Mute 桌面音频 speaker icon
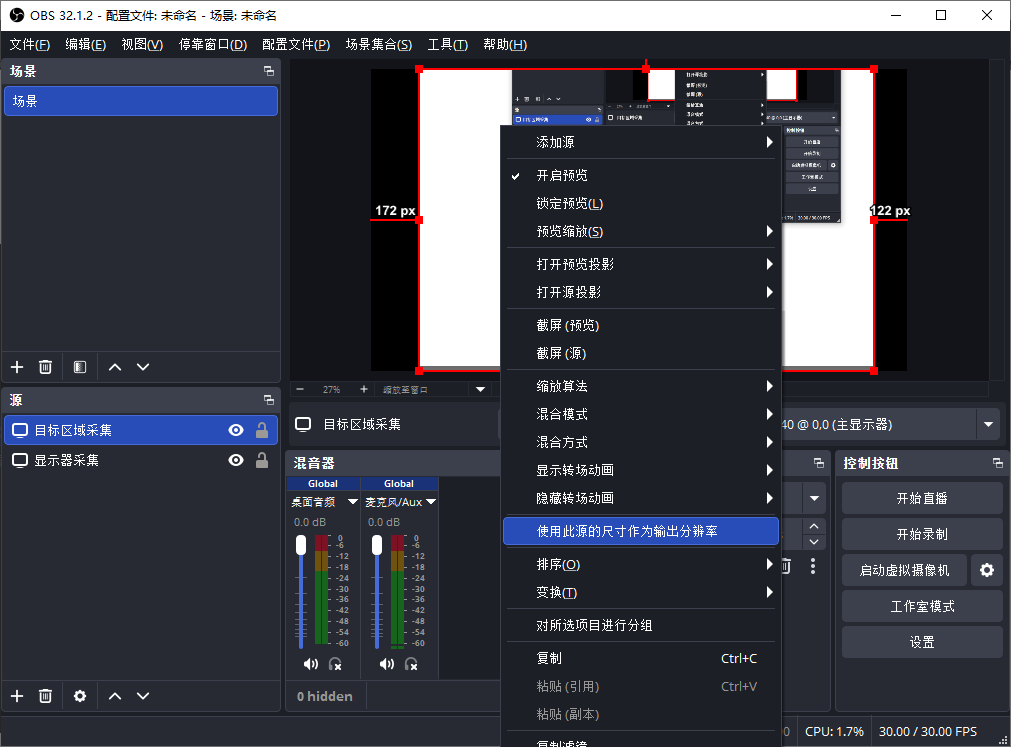 point(311,664)
